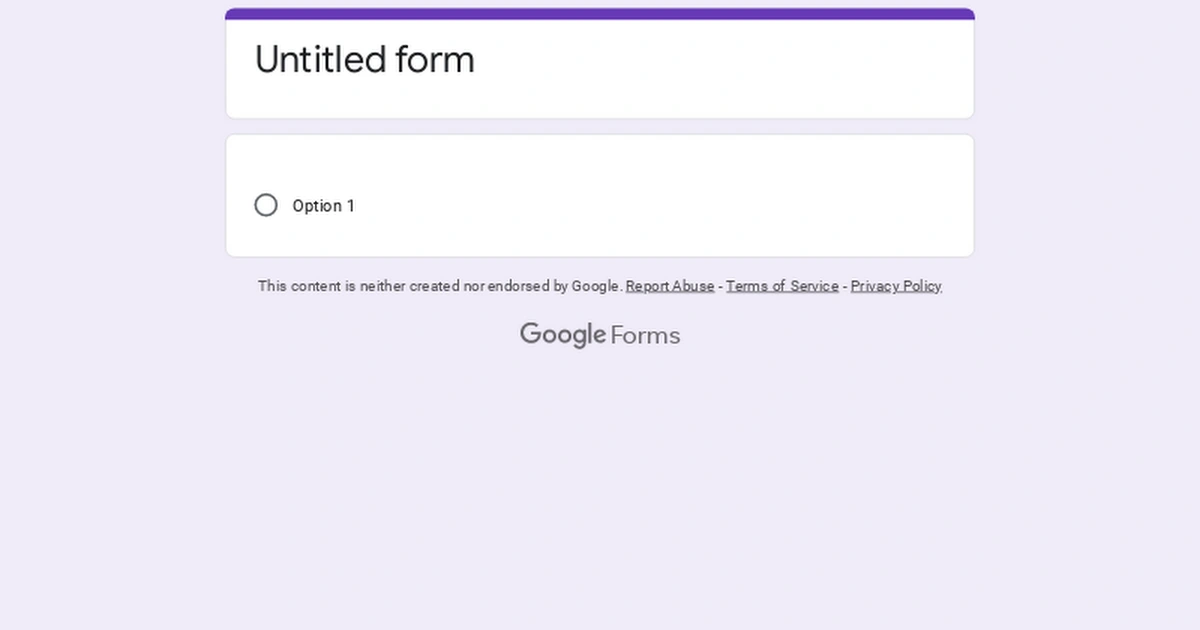
Task: Click the blank area above Option 1
Action: click(x=600, y=160)
